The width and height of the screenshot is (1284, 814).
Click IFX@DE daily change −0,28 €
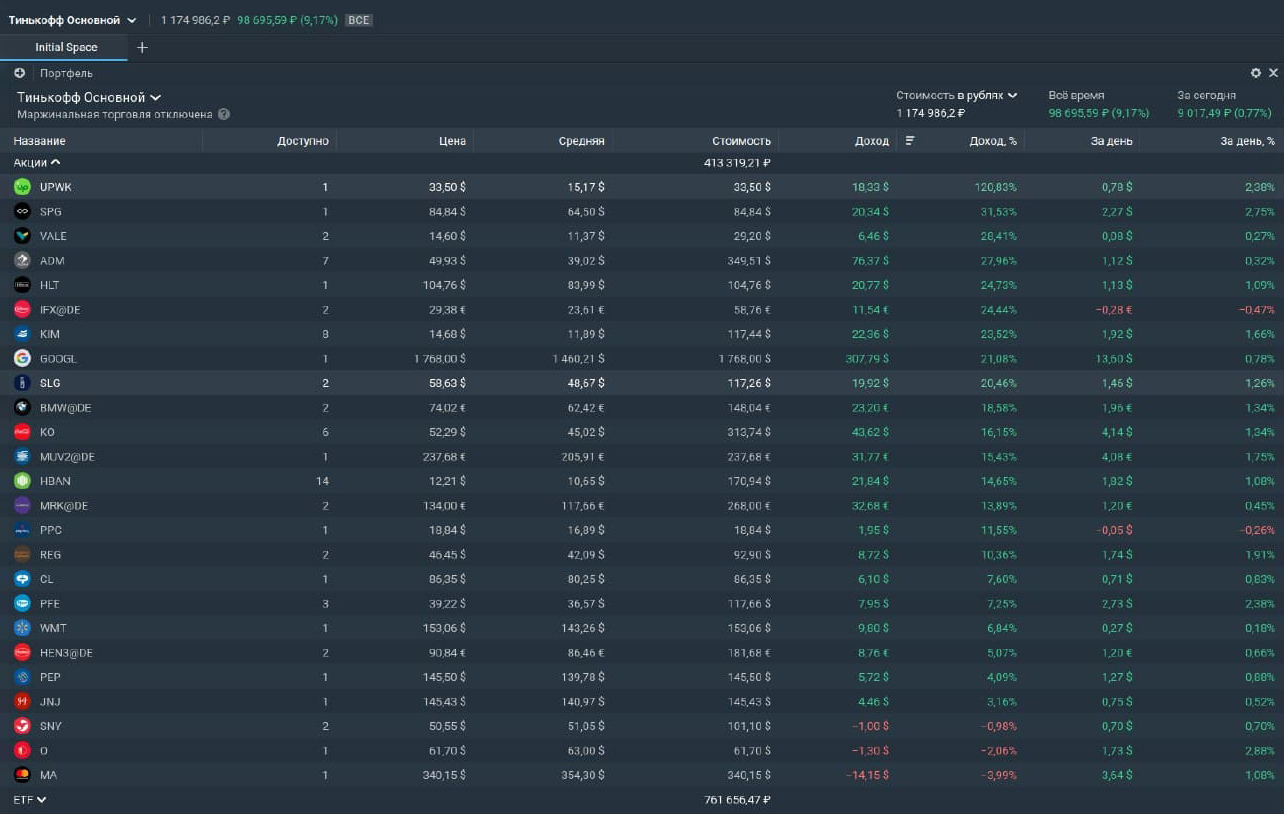(x=1114, y=309)
